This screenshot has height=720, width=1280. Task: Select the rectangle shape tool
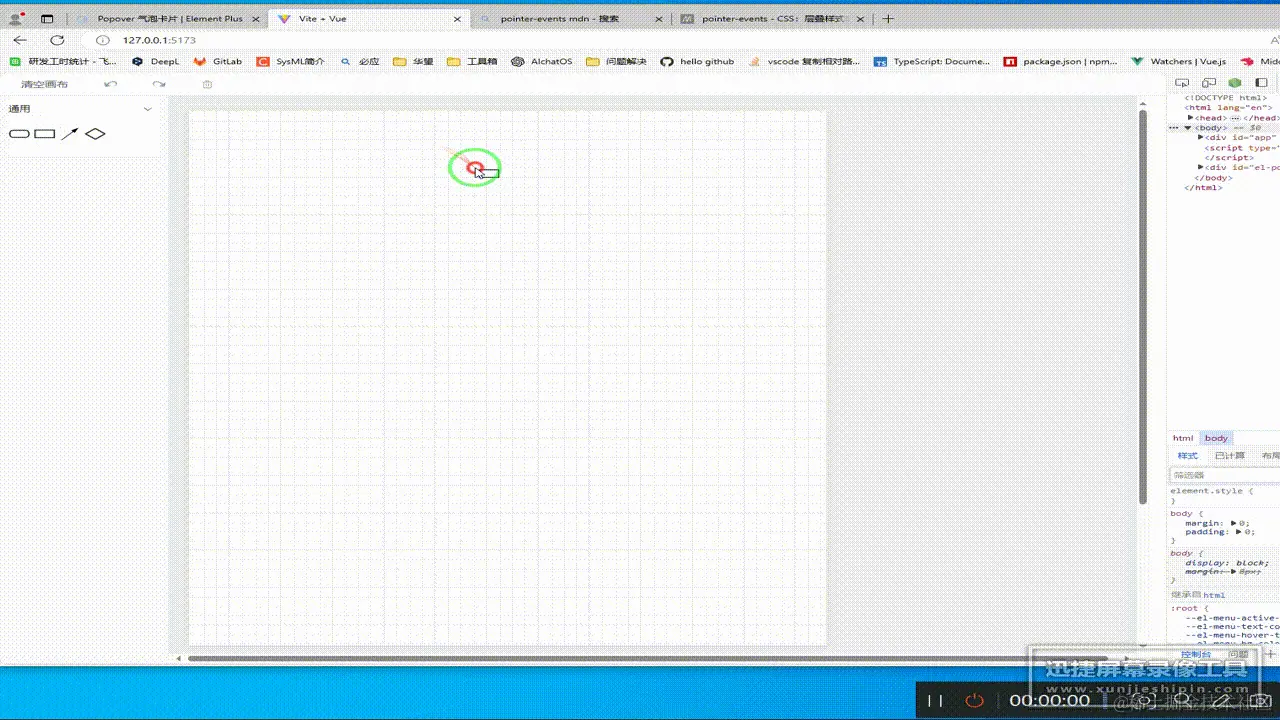(44, 134)
